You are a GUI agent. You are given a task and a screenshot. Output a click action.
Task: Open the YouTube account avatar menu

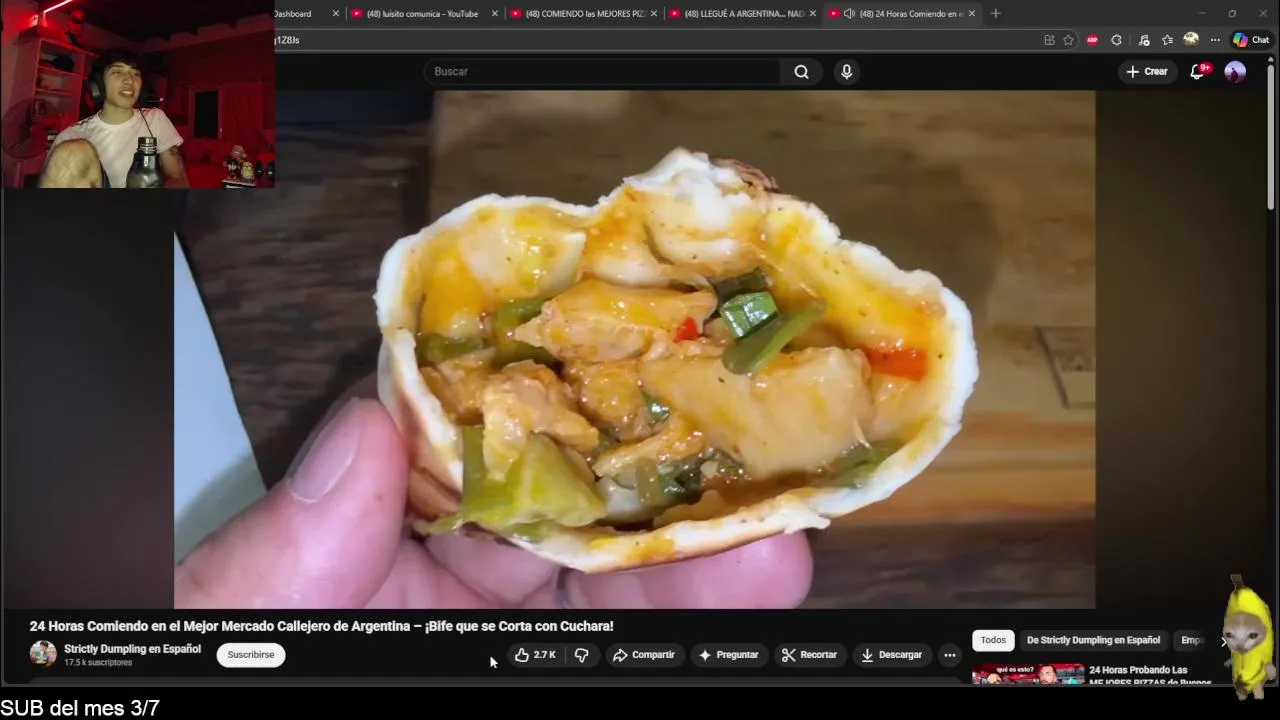pyautogui.click(x=1235, y=72)
